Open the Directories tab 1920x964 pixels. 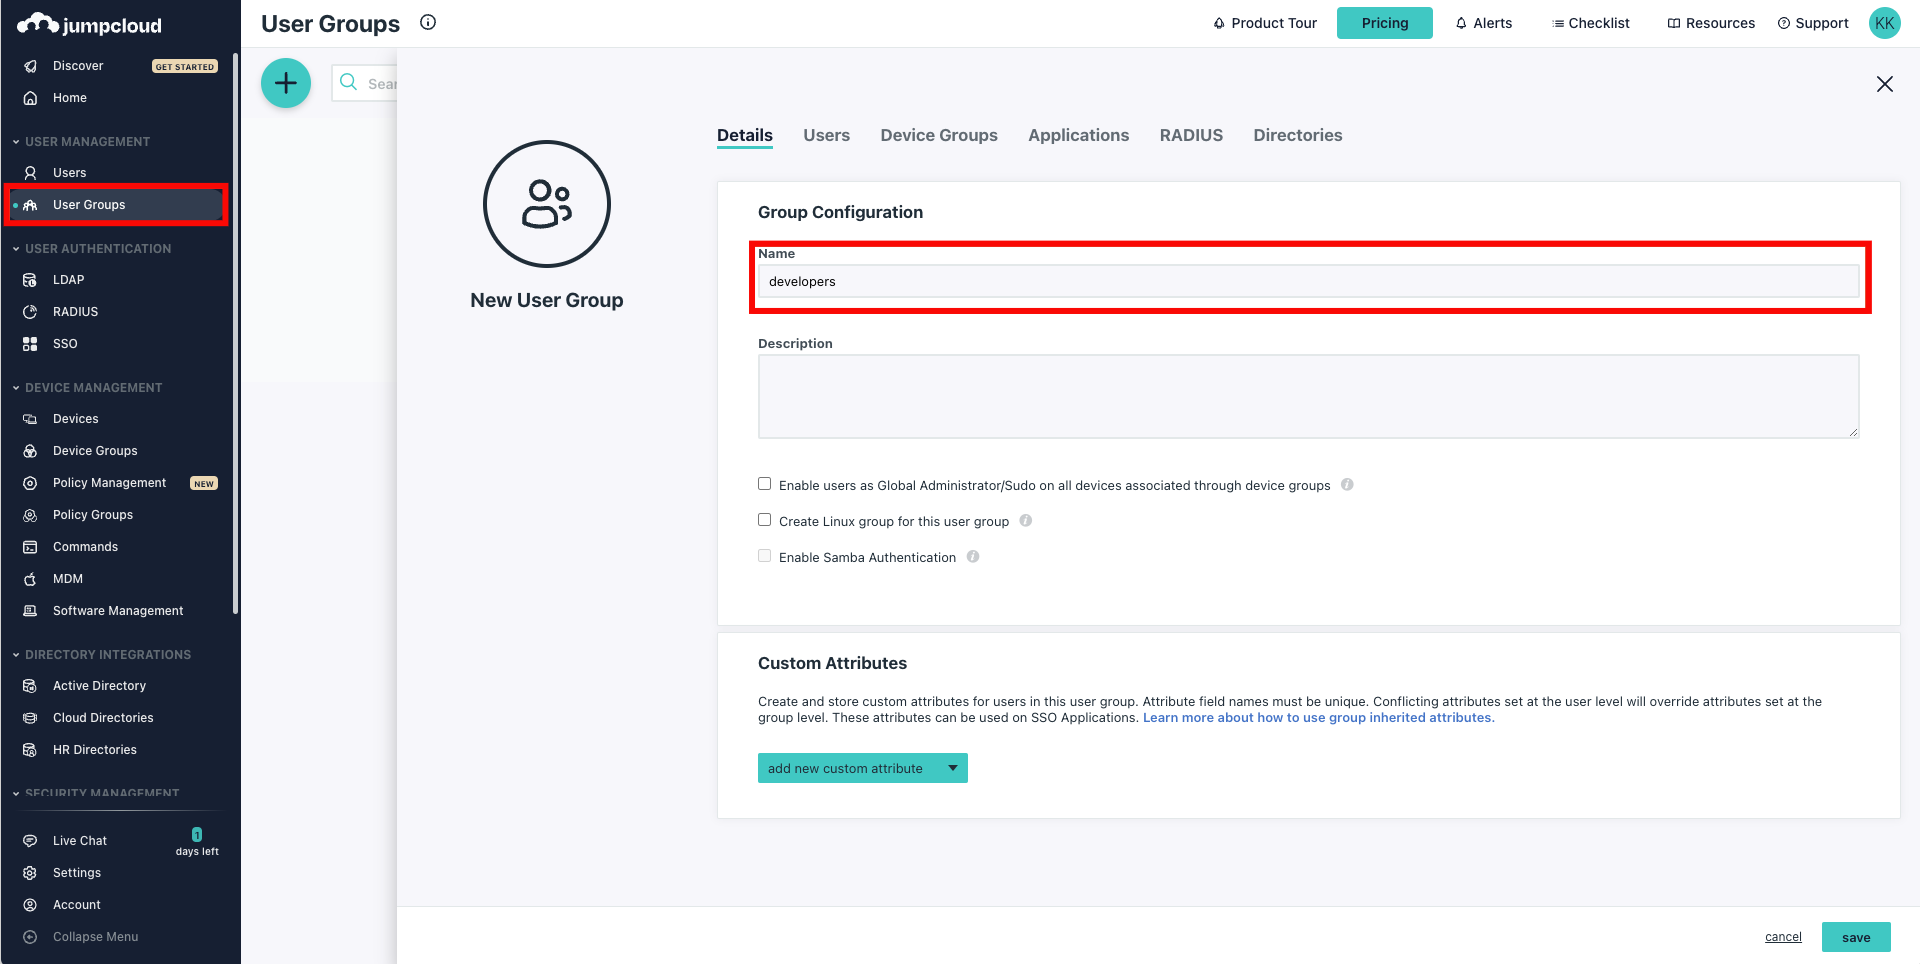point(1298,135)
